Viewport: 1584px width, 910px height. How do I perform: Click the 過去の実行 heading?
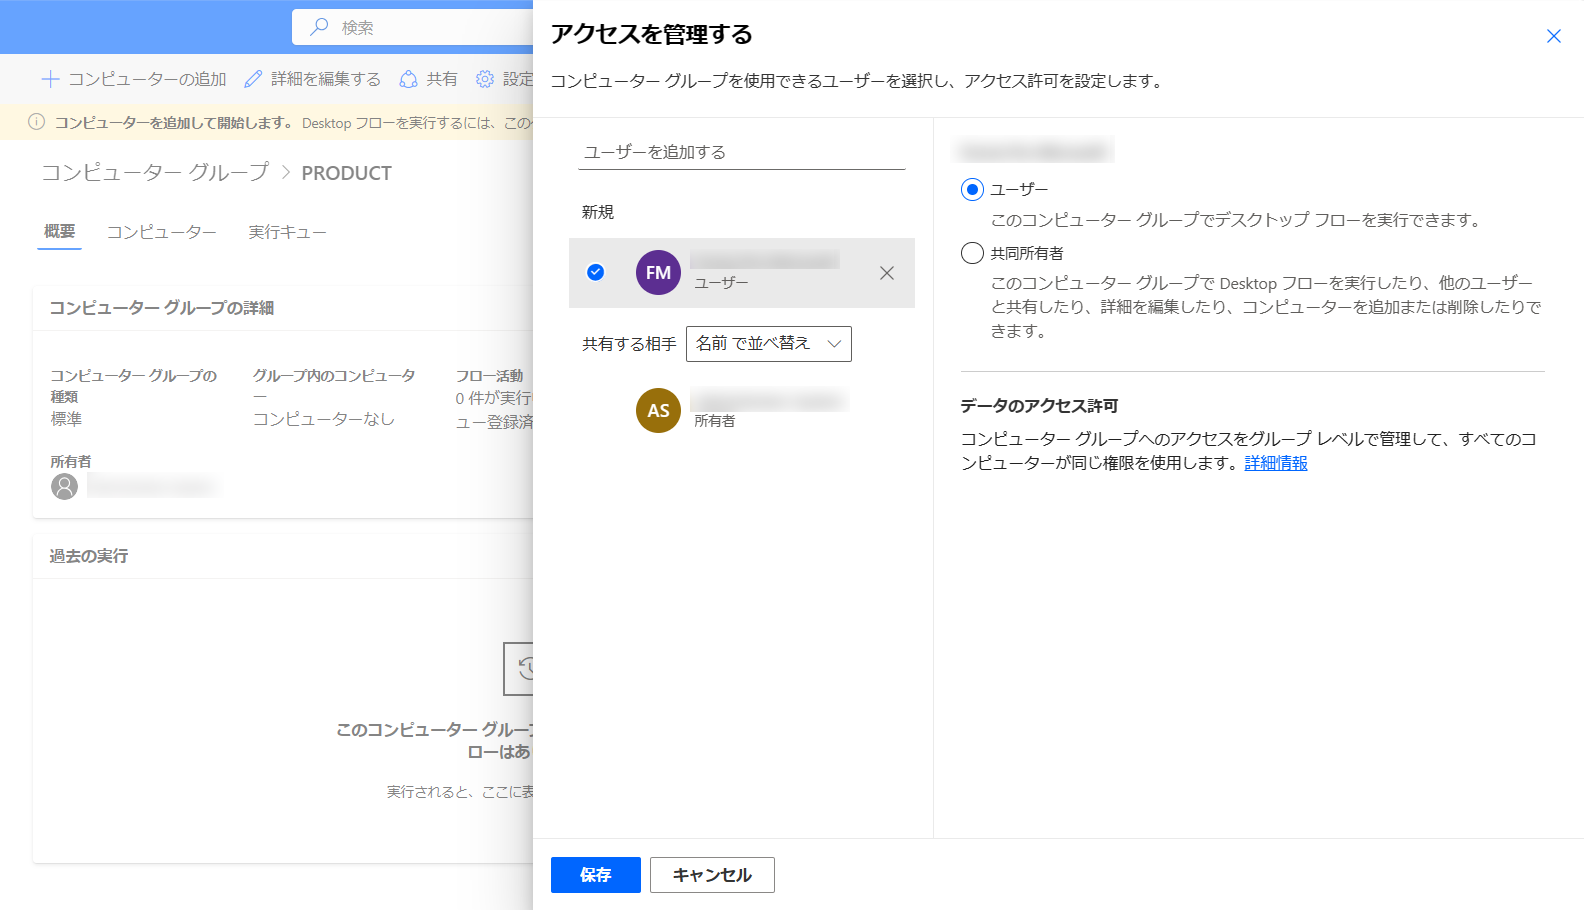pos(89,556)
